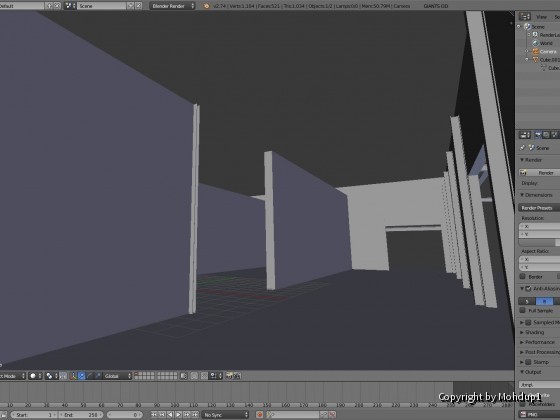Click the first layer button grid

tap(144, 376)
